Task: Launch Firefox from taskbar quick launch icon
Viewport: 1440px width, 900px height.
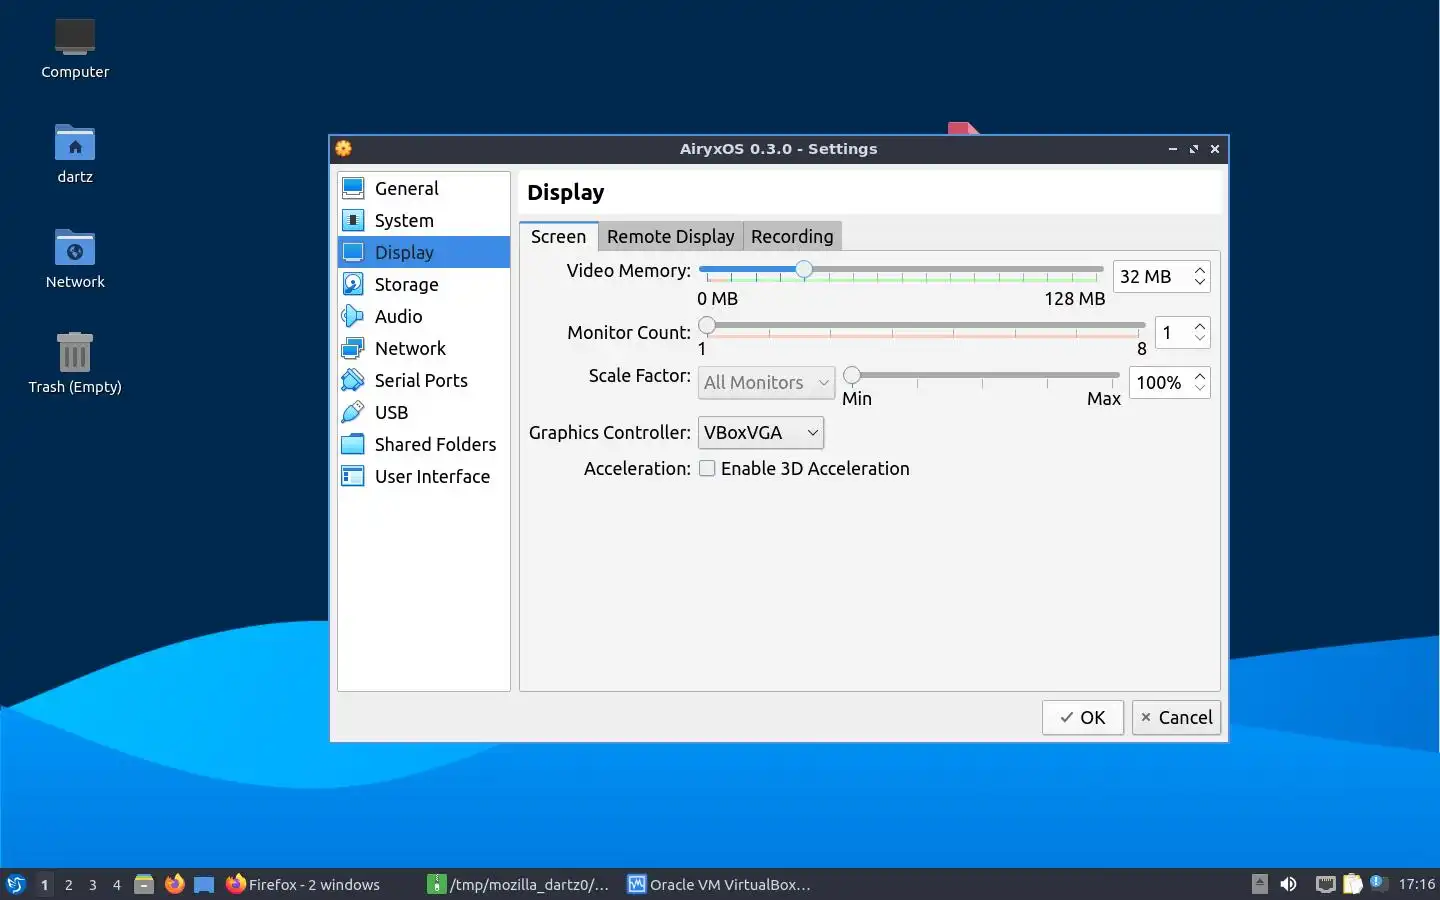Action: tap(175, 884)
